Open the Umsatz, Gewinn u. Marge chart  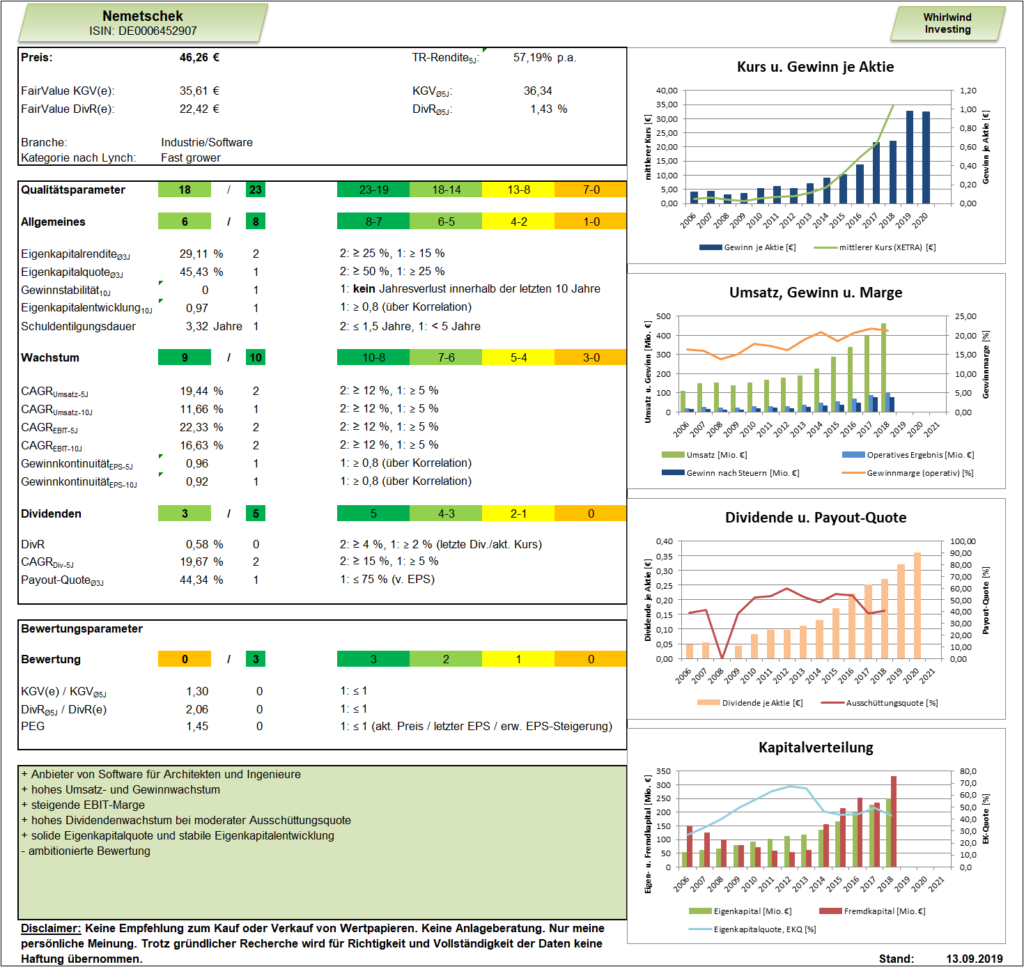816,381
